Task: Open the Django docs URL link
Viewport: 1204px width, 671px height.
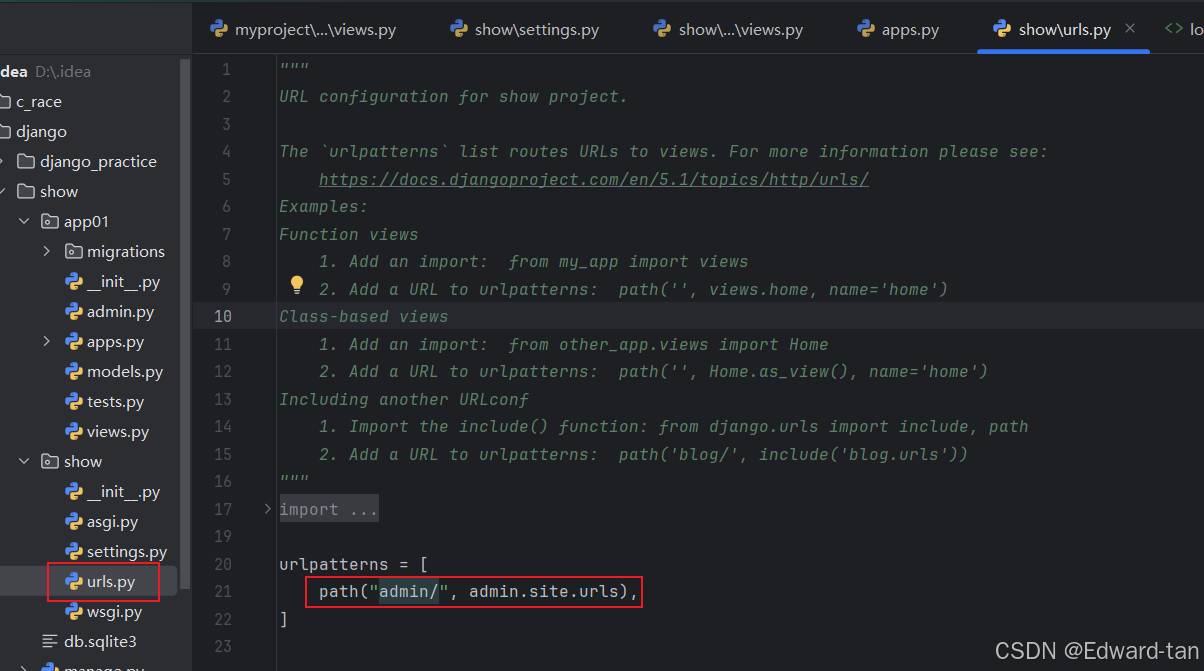Action: [x=593, y=180]
